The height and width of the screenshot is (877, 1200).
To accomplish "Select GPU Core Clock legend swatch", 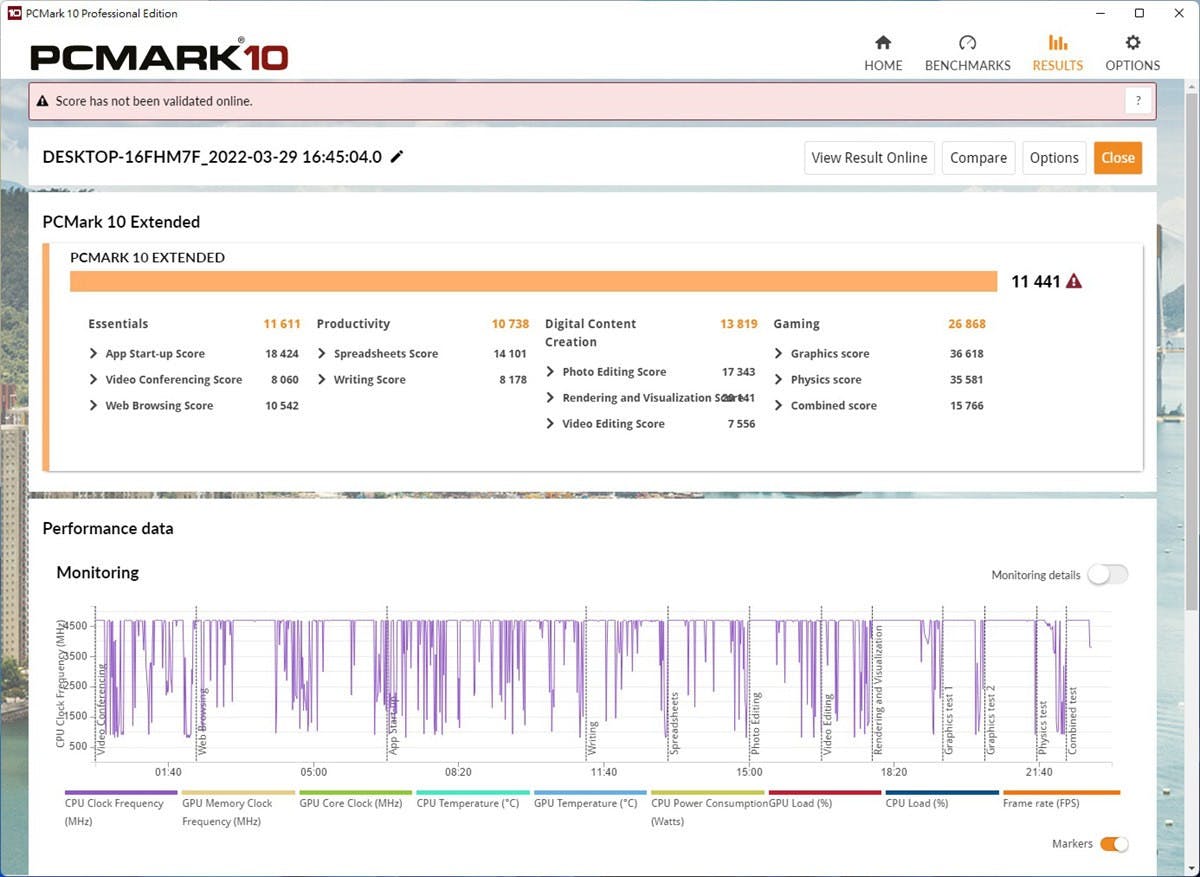I will point(355,793).
